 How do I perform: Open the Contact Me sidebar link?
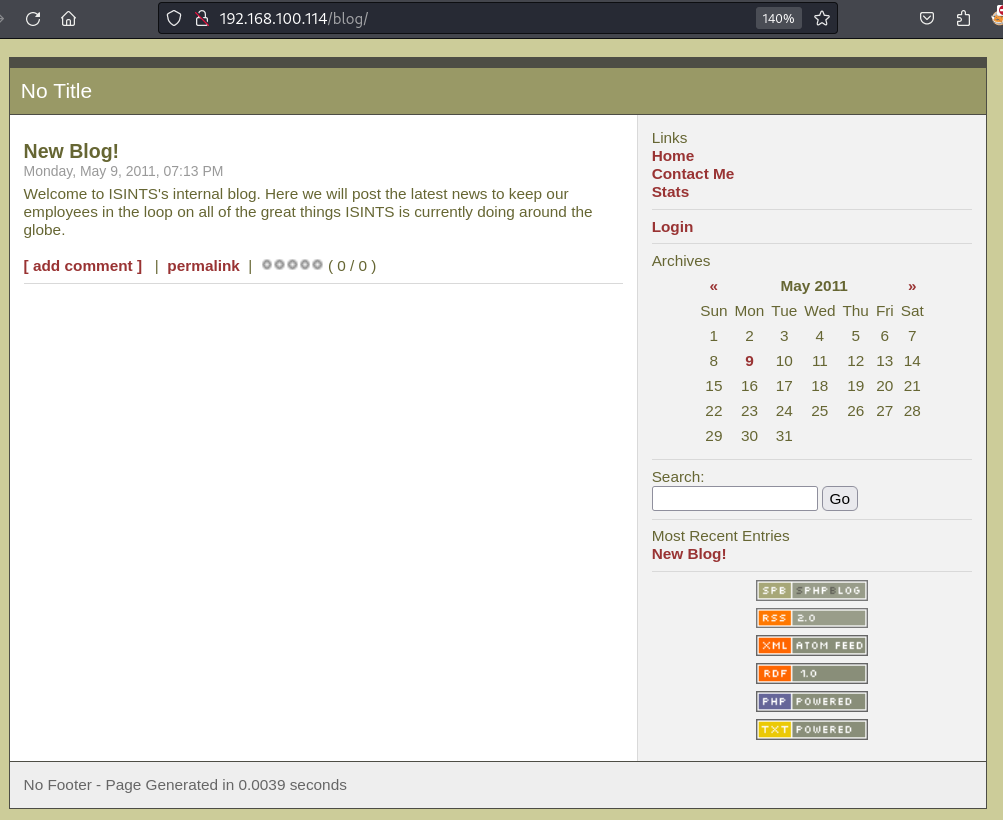[692, 174]
